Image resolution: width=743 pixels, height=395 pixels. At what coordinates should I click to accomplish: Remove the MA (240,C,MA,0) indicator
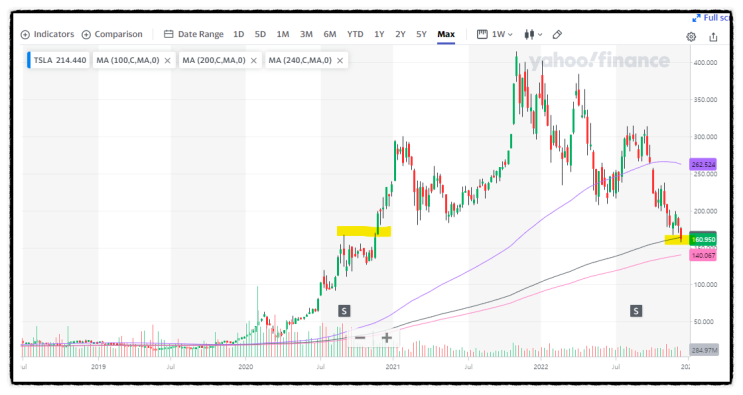tap(340, 61)
